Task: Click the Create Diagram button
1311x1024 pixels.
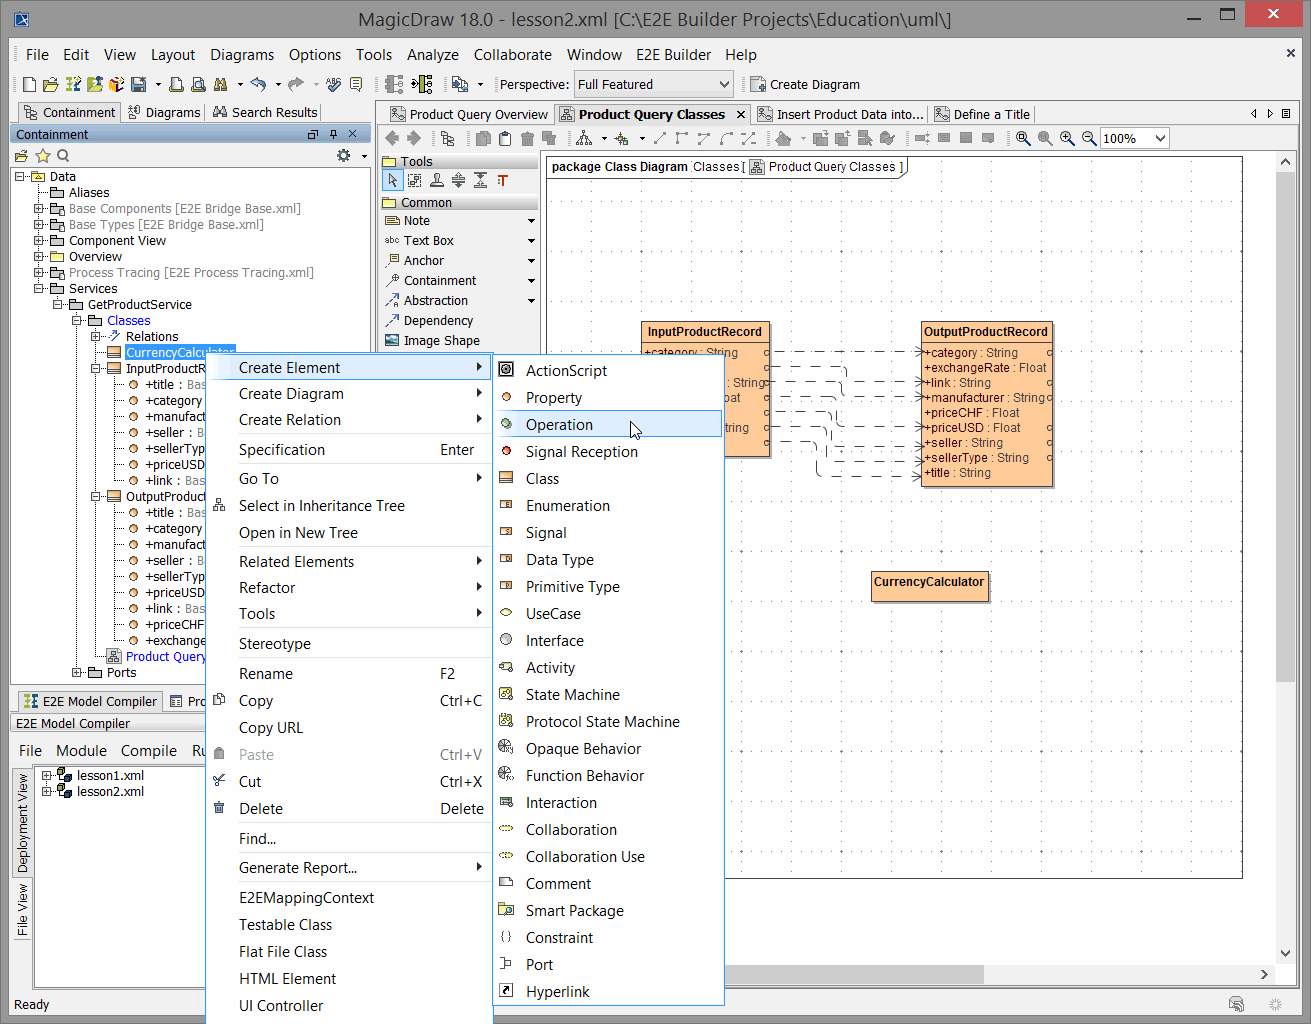Action: tap(805, 85)
